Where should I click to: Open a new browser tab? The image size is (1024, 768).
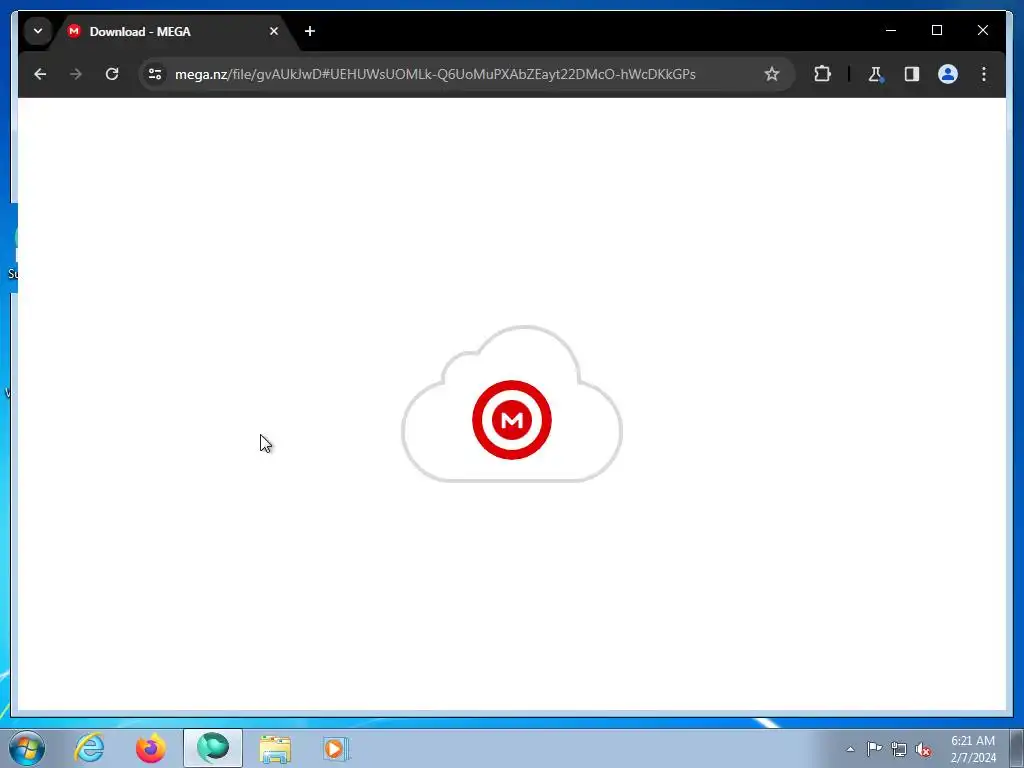310,31
